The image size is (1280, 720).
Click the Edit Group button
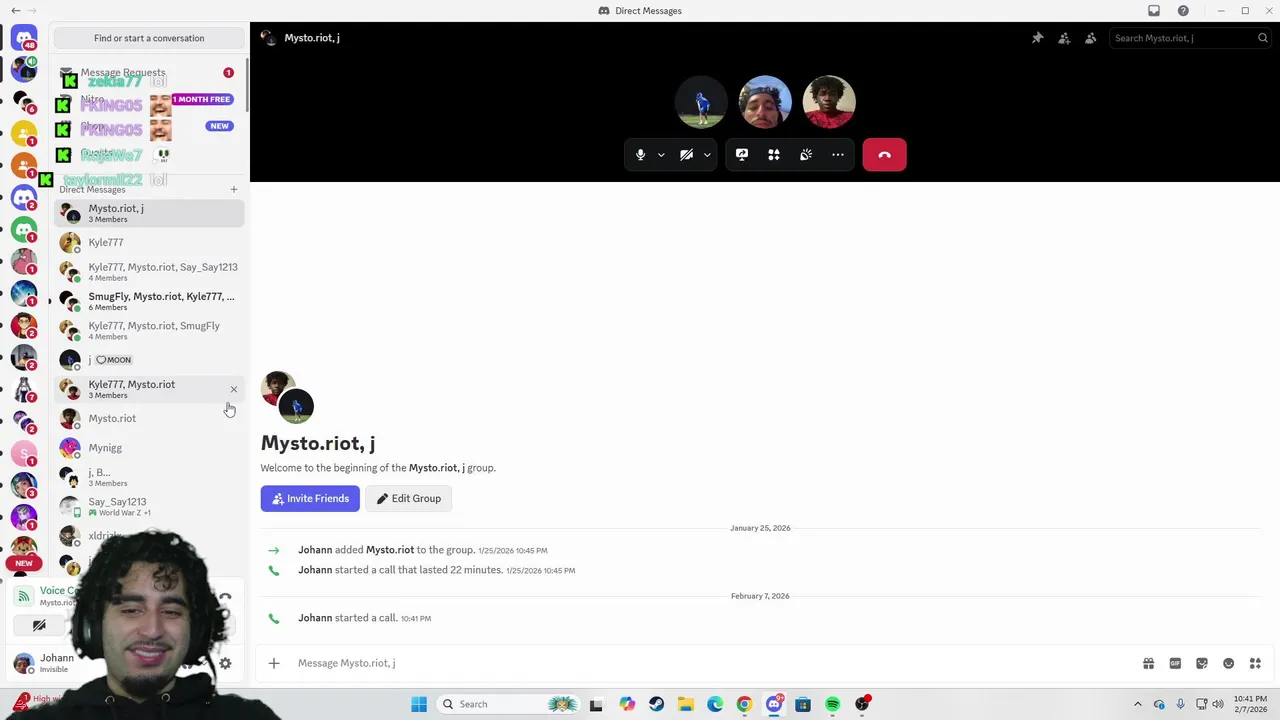click(409, 498)
